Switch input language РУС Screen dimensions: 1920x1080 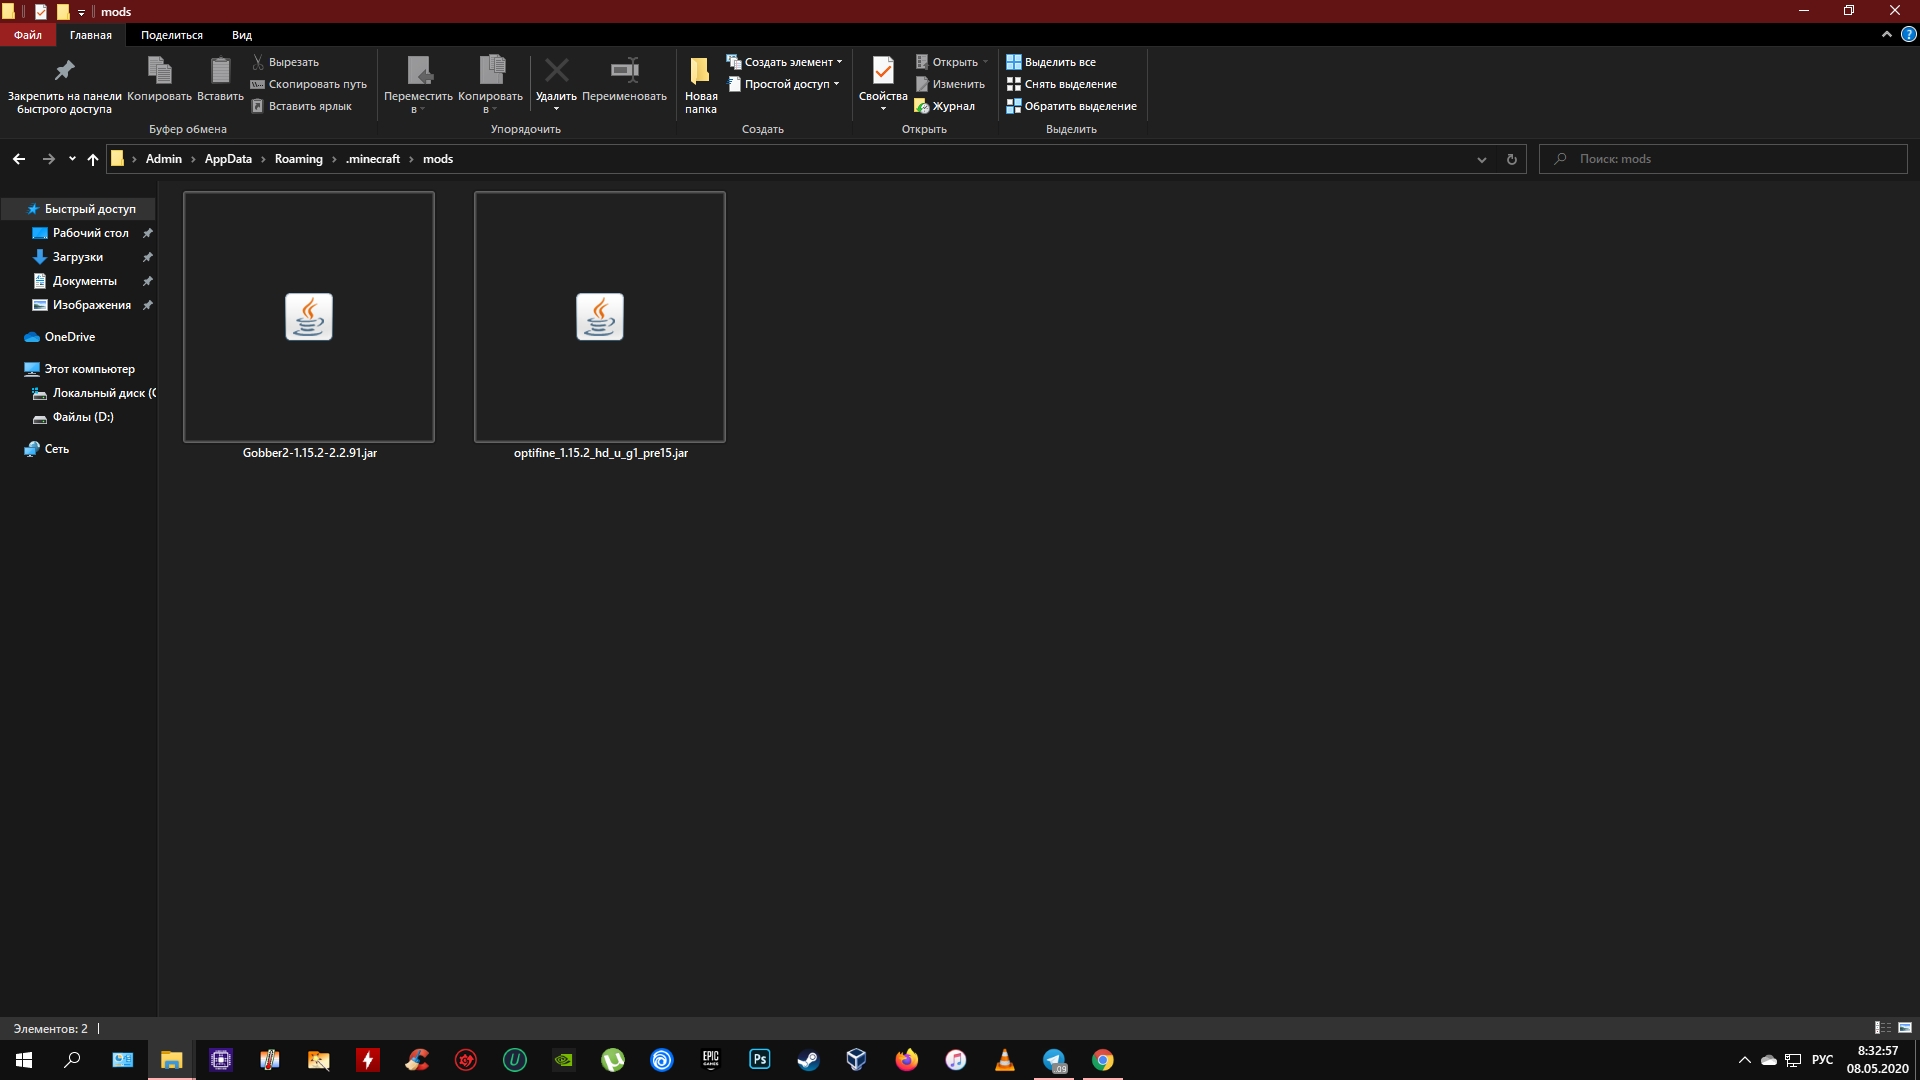(x=1823, y=1060)
